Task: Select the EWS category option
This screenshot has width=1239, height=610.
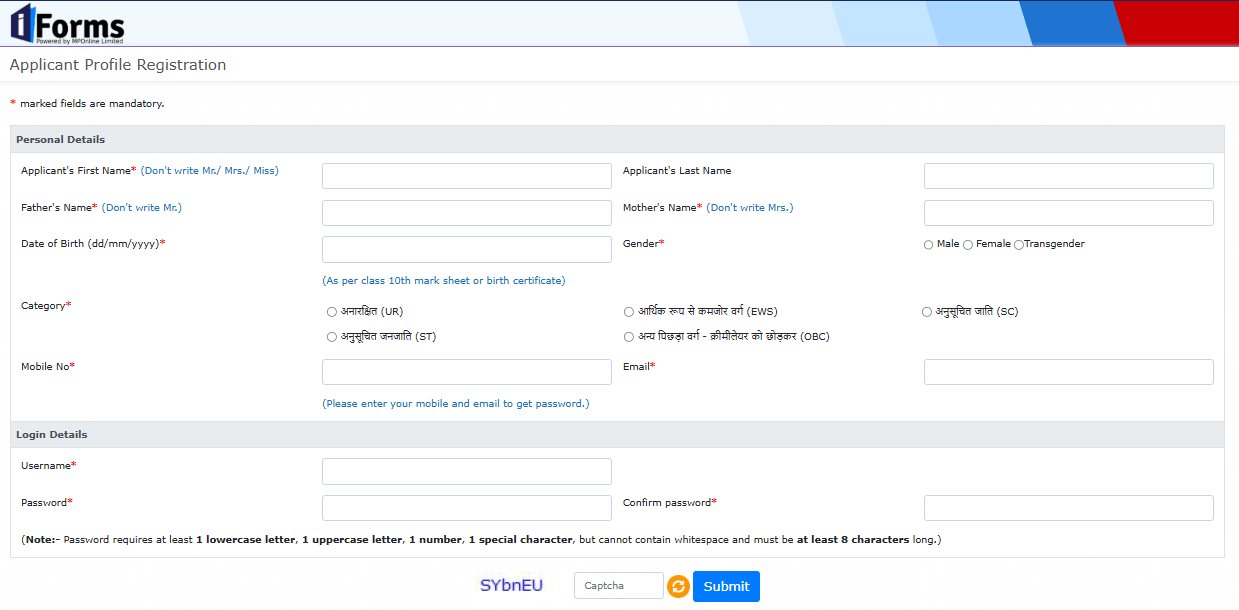Action: pyautogui.click(x=629, y=312)
